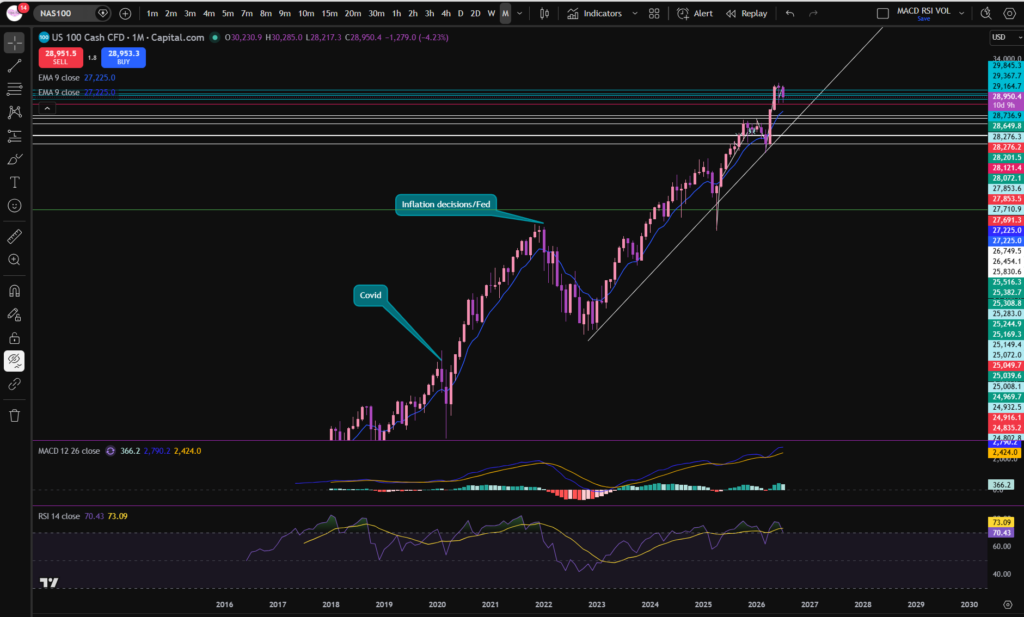The width and height of the screenshot is (1024, 617).
Task: Select the brush drawing tool
Action: click(14, 159)
